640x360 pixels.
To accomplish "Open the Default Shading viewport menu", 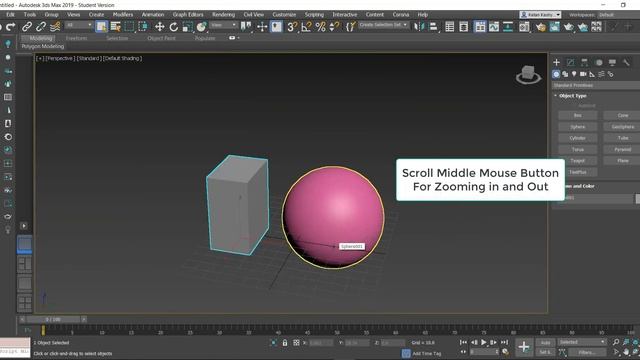I will coord(122,58).
